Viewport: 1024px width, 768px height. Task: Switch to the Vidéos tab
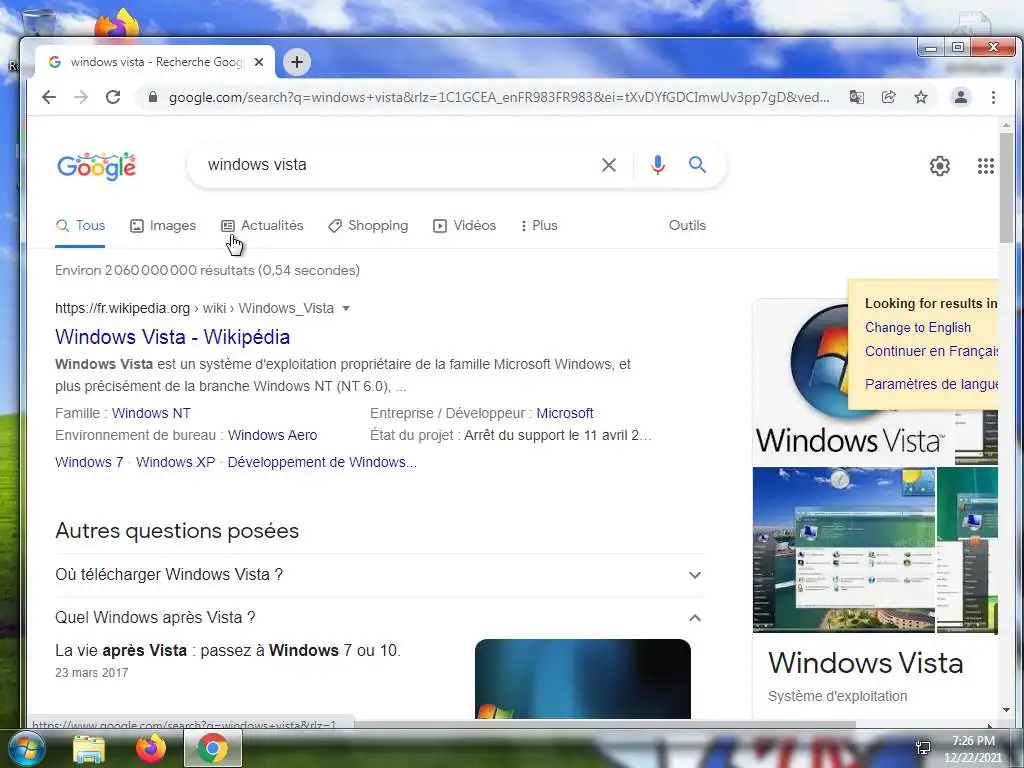pyautogui.click(x=464, y=225)
